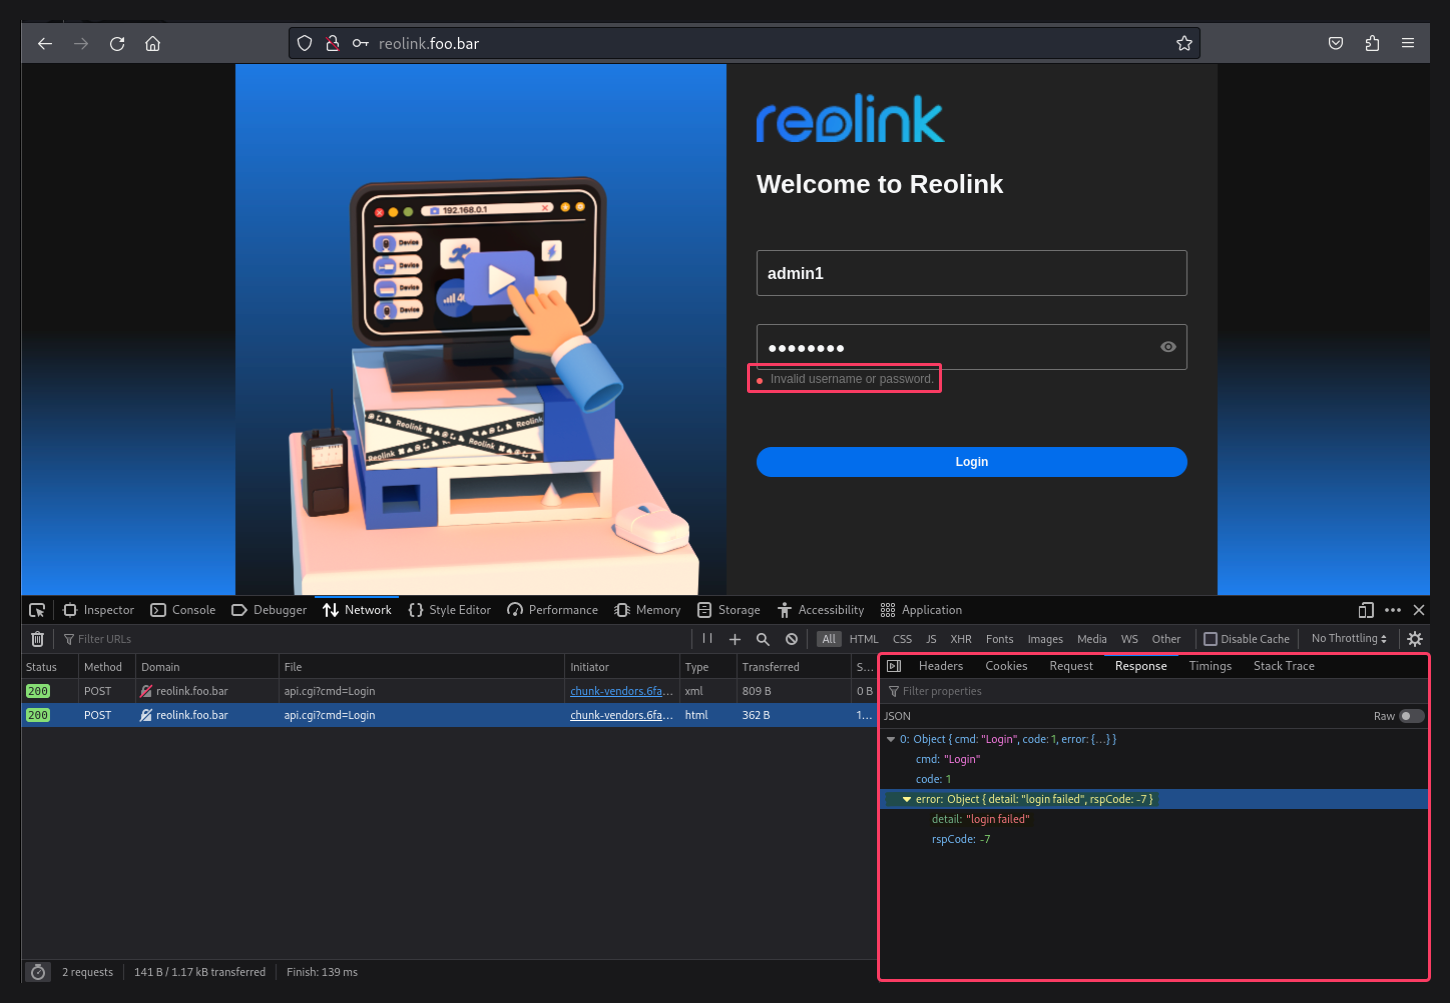This screenshot has height=1003, width=1450.
Task: Open the Save to Pocket icon
Action: pyautogui.click(x=1336, y=44)
